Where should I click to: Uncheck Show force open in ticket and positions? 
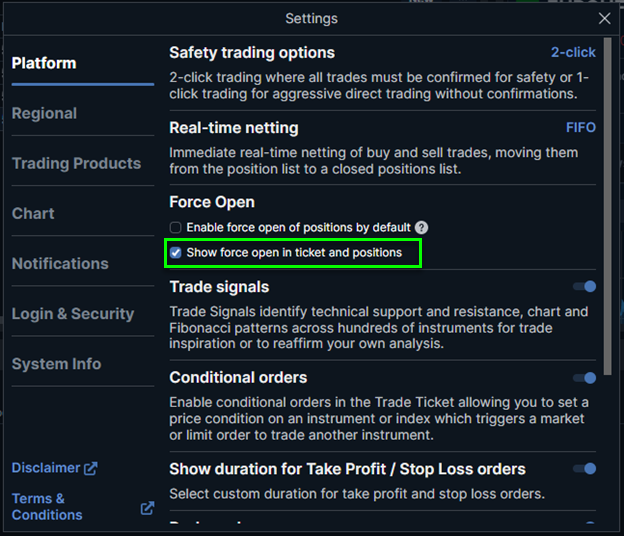click(176, 253)
